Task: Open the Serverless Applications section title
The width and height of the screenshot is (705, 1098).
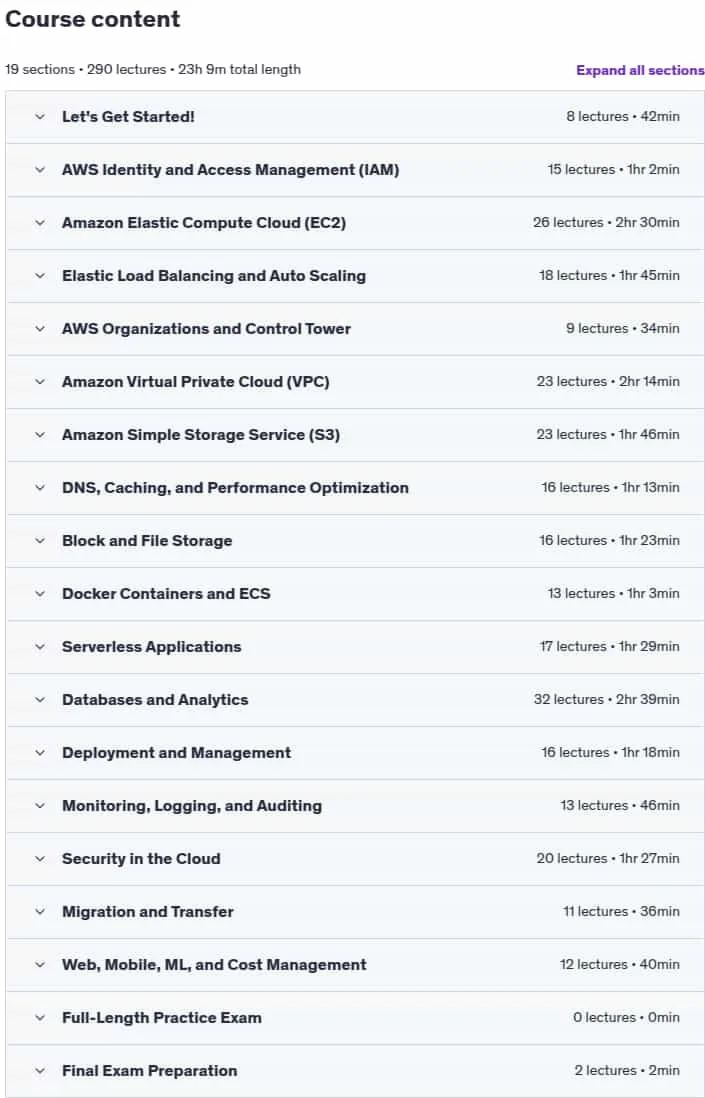Action: [152, 646]
